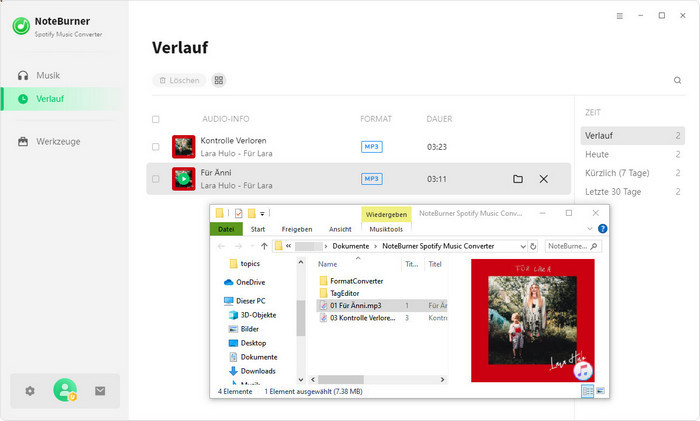Filter history by Kürzlich (7 Tage)

click(x=633, y=173)
